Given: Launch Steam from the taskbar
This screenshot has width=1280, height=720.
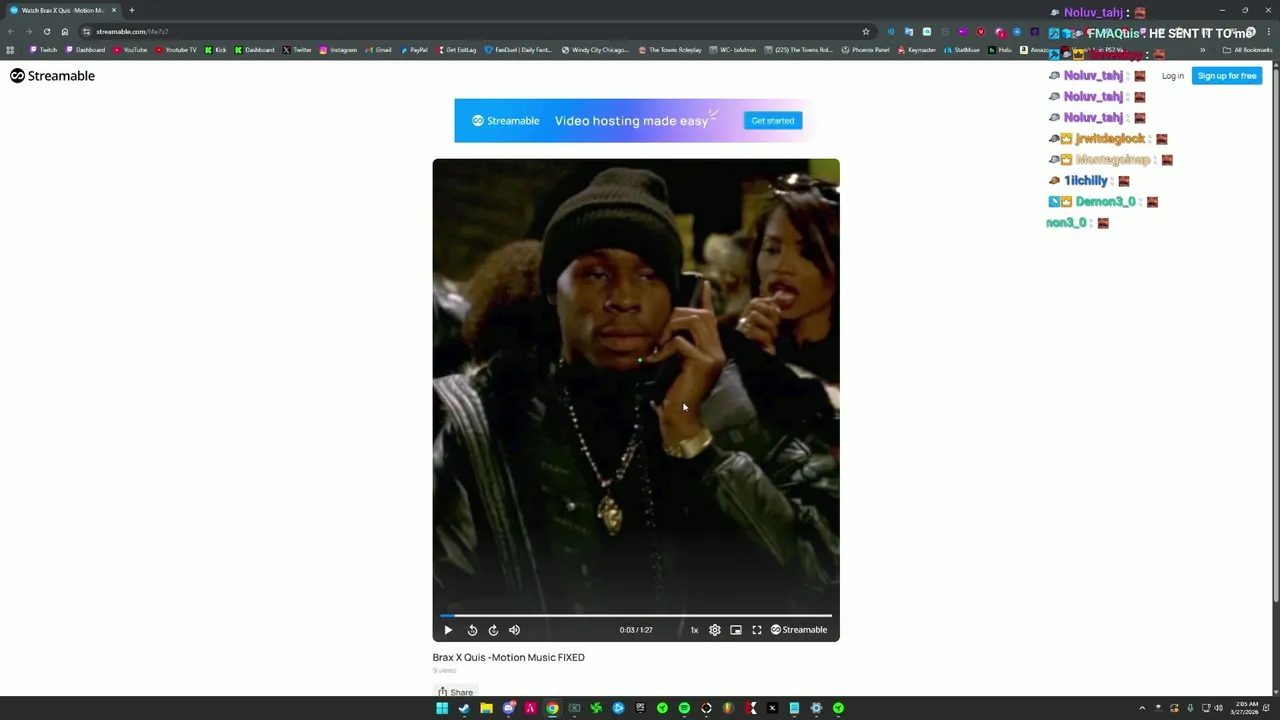Looking at the screenshot, I should pos(464,708).
